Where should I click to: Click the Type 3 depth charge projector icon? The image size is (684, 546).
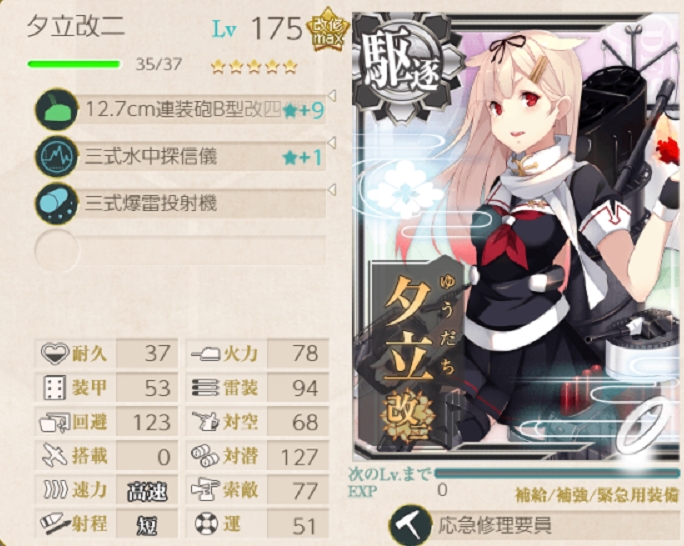tap(56, 204)
